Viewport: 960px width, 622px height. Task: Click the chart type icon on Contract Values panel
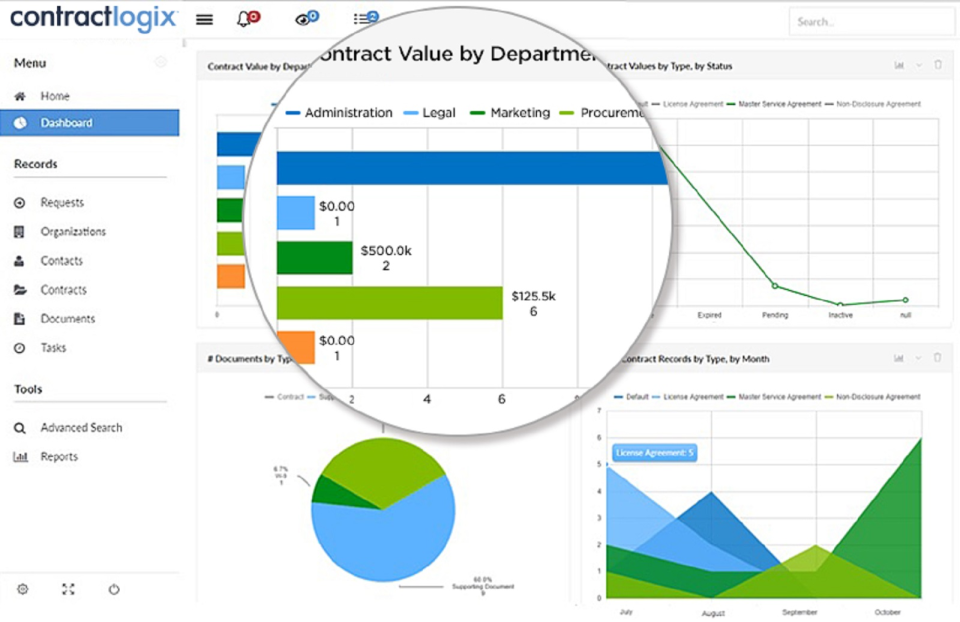898,65
